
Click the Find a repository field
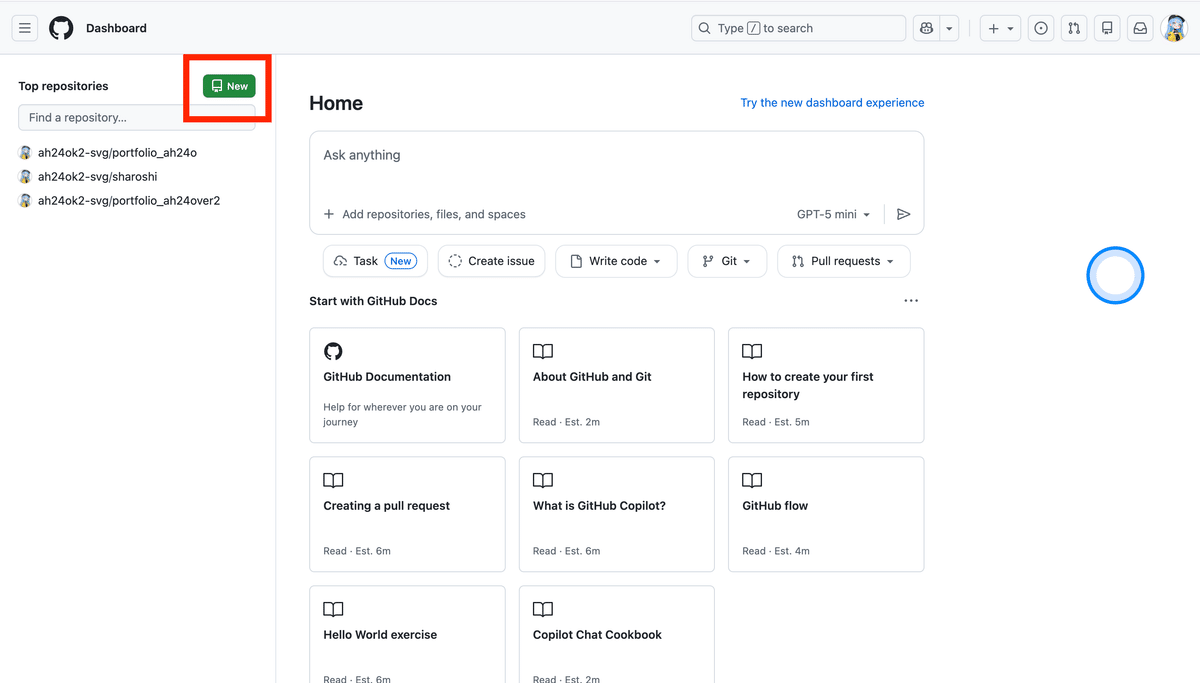click(x=137, y=117)
